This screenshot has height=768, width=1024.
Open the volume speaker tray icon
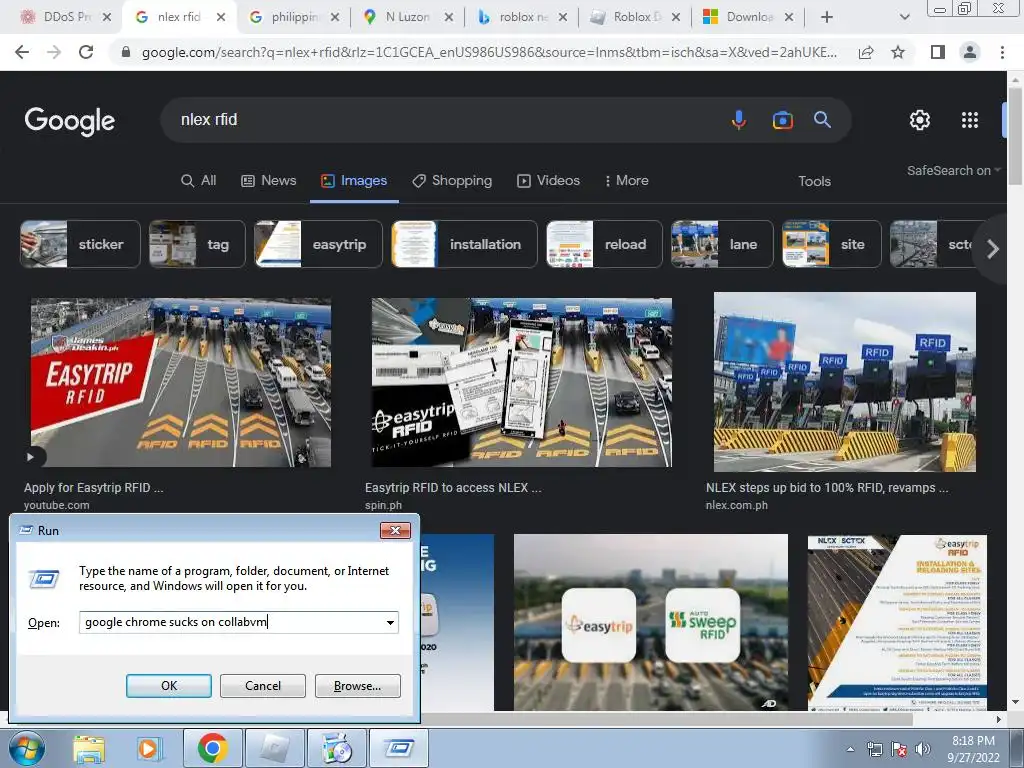pos(923,750)
